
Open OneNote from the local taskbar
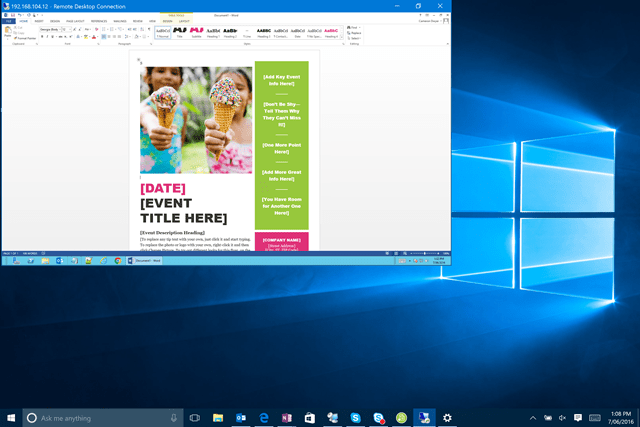(x=287, y=417)
